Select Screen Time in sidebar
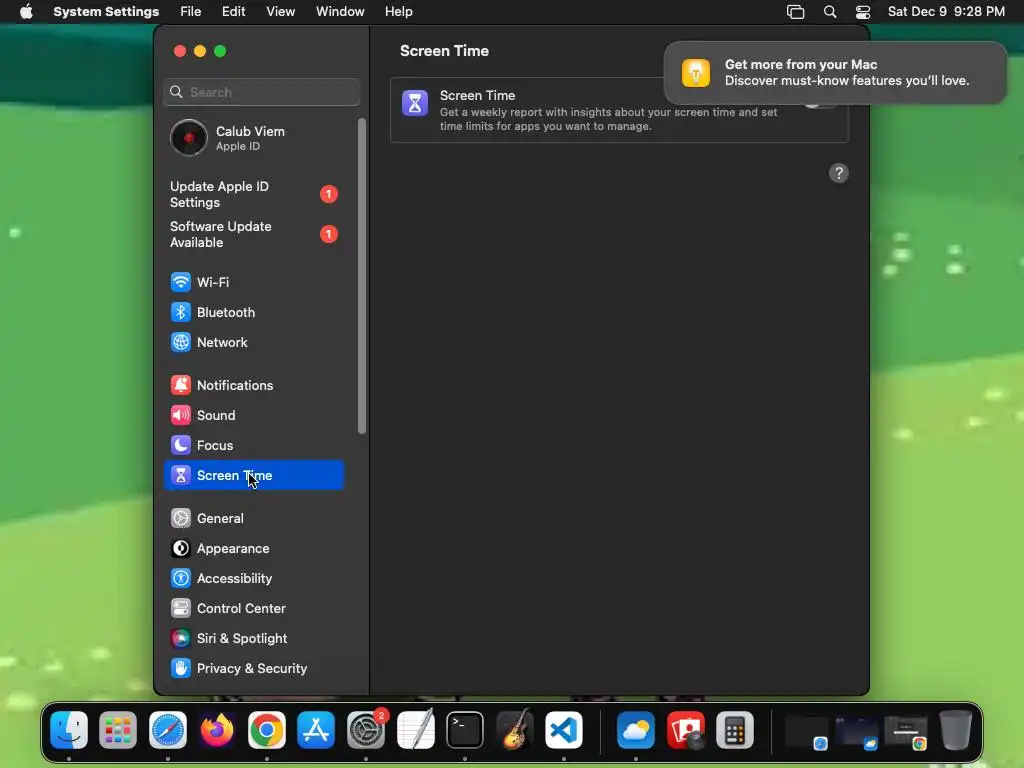 click(253, 475)
